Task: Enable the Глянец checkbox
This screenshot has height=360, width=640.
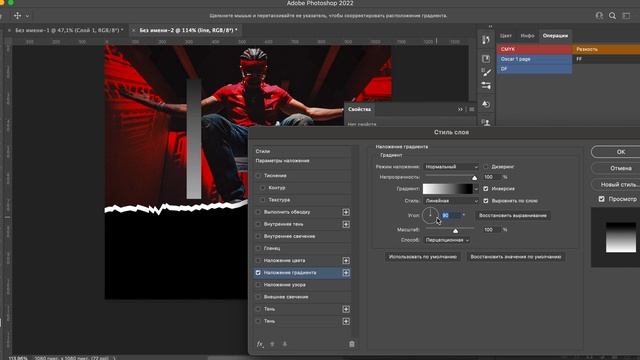Action: click(x=258, y=248)
